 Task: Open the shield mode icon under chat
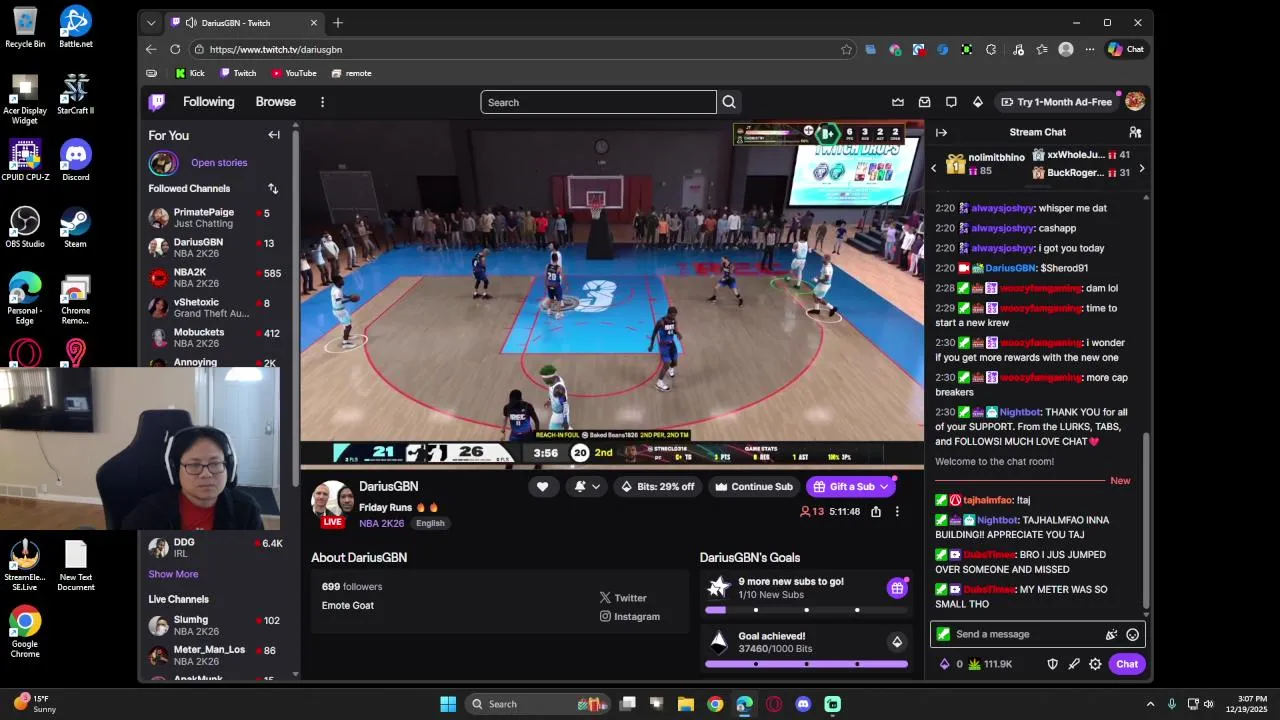point(1052,664)
